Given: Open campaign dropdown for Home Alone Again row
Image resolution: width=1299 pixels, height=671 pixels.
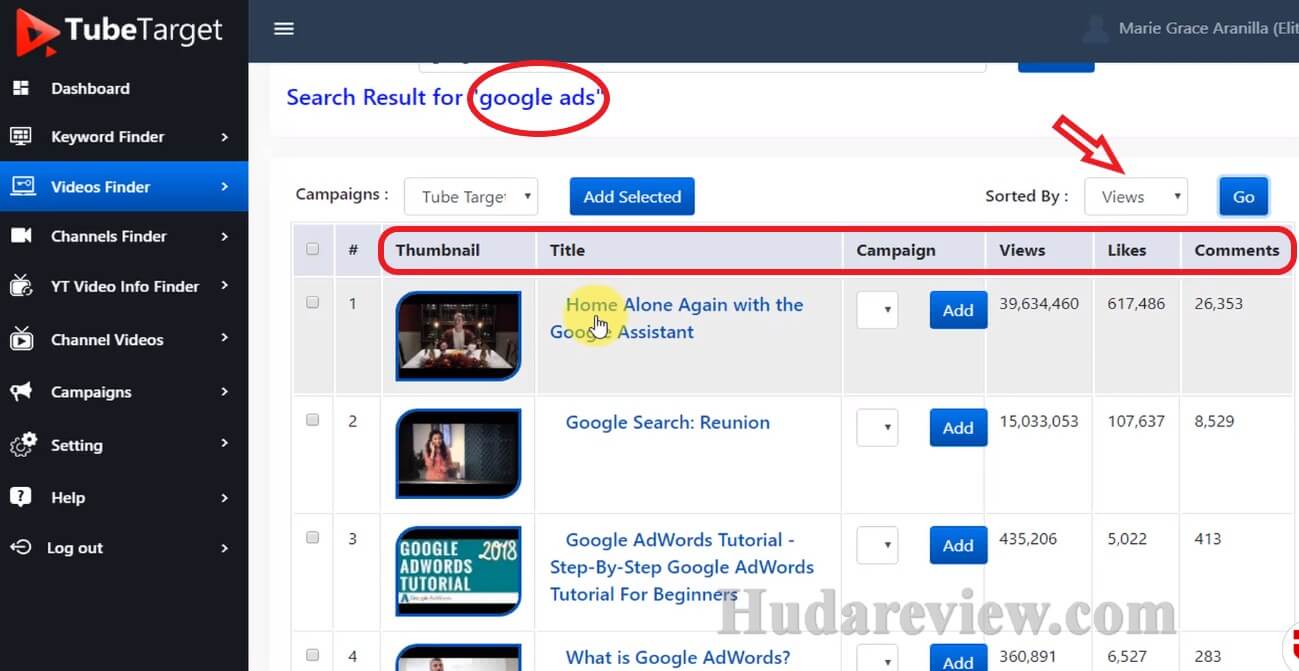Looking at the screenshot, I should pyautogui.click(x=877, y=310).
